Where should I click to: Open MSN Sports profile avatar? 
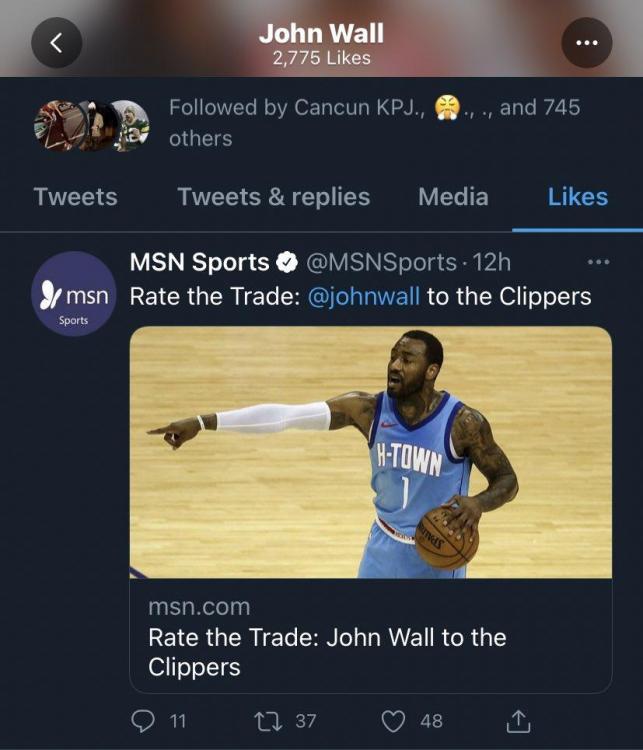(x=74, y=297)
